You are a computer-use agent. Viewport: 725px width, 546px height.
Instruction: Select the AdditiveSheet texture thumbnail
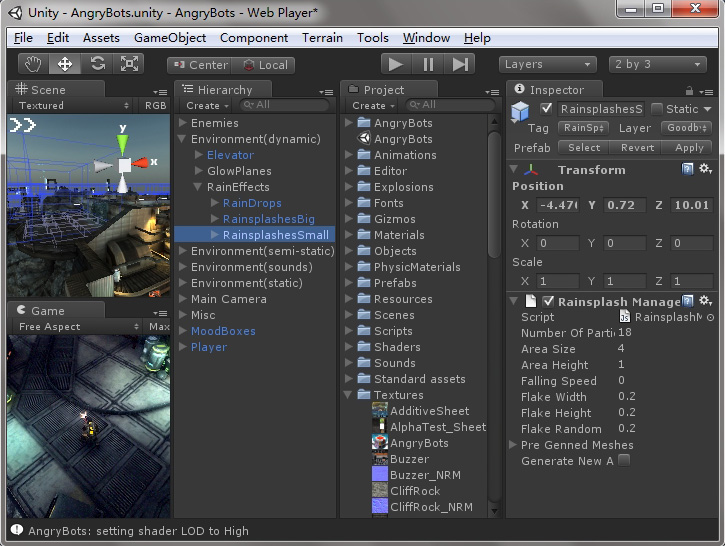[x=380, y=411]
